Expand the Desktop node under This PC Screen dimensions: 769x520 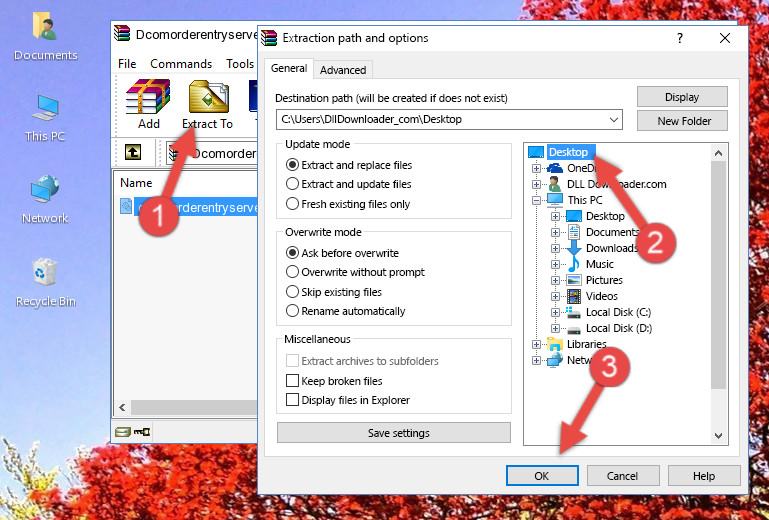pos(555,216)
